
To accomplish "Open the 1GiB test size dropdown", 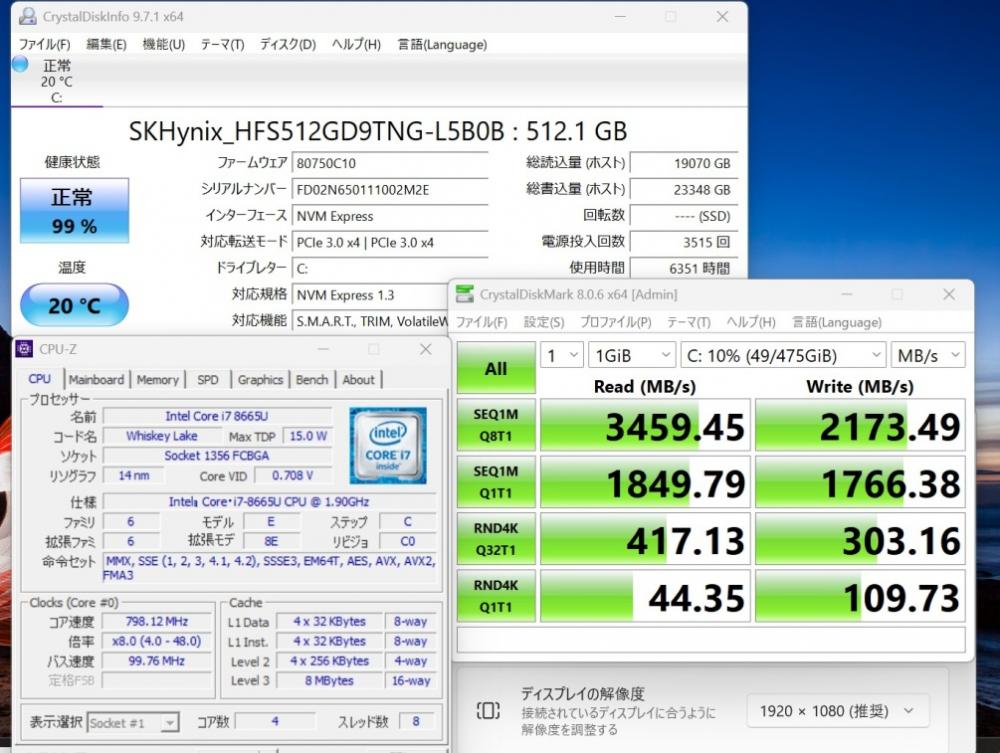I will 631,355.
